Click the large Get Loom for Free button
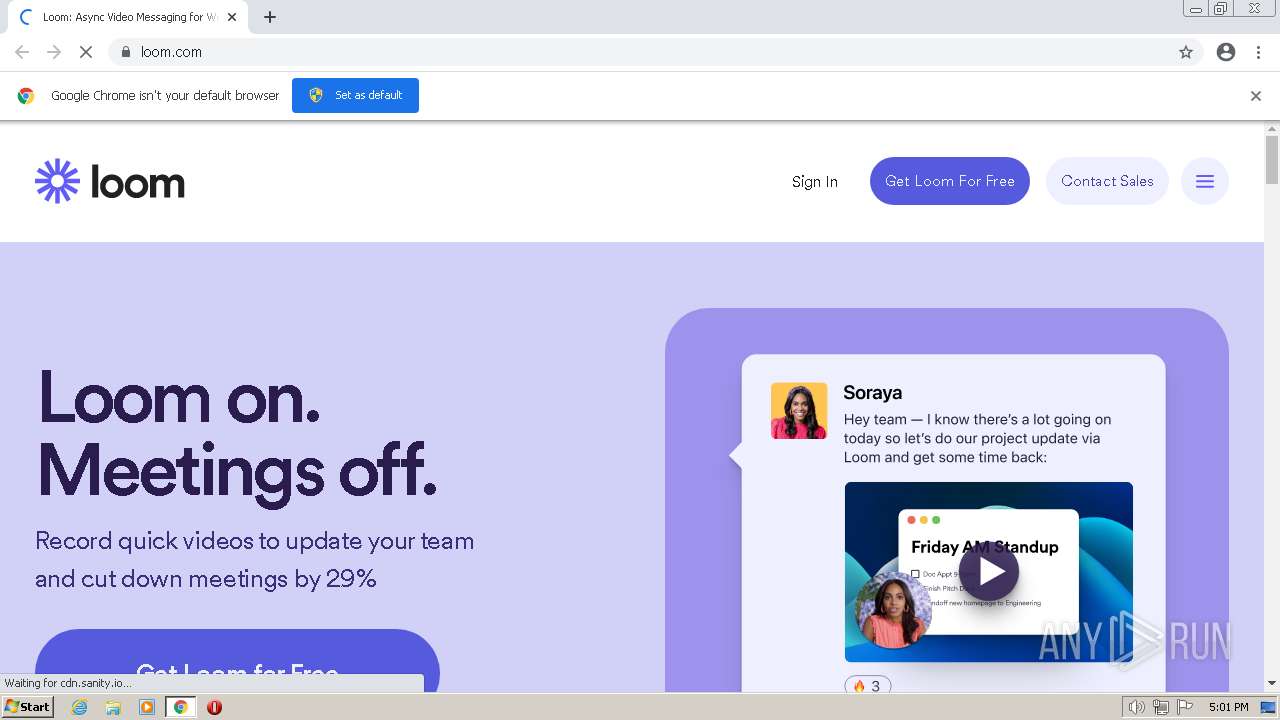The image size is (1280, 720). (x=237, y=661)
